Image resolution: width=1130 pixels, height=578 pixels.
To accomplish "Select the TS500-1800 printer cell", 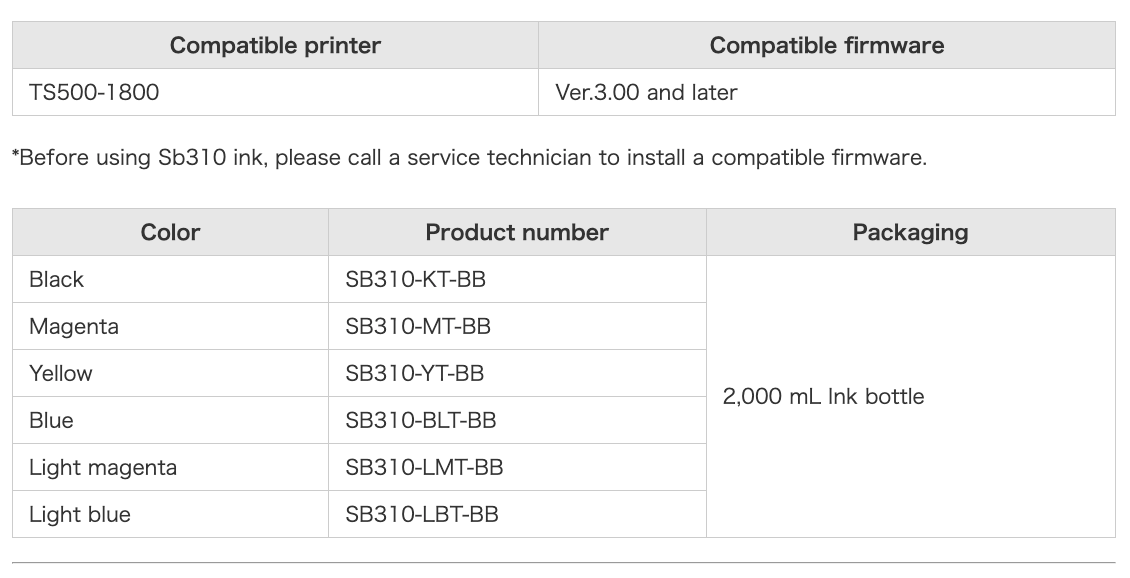I will (94, 92).
